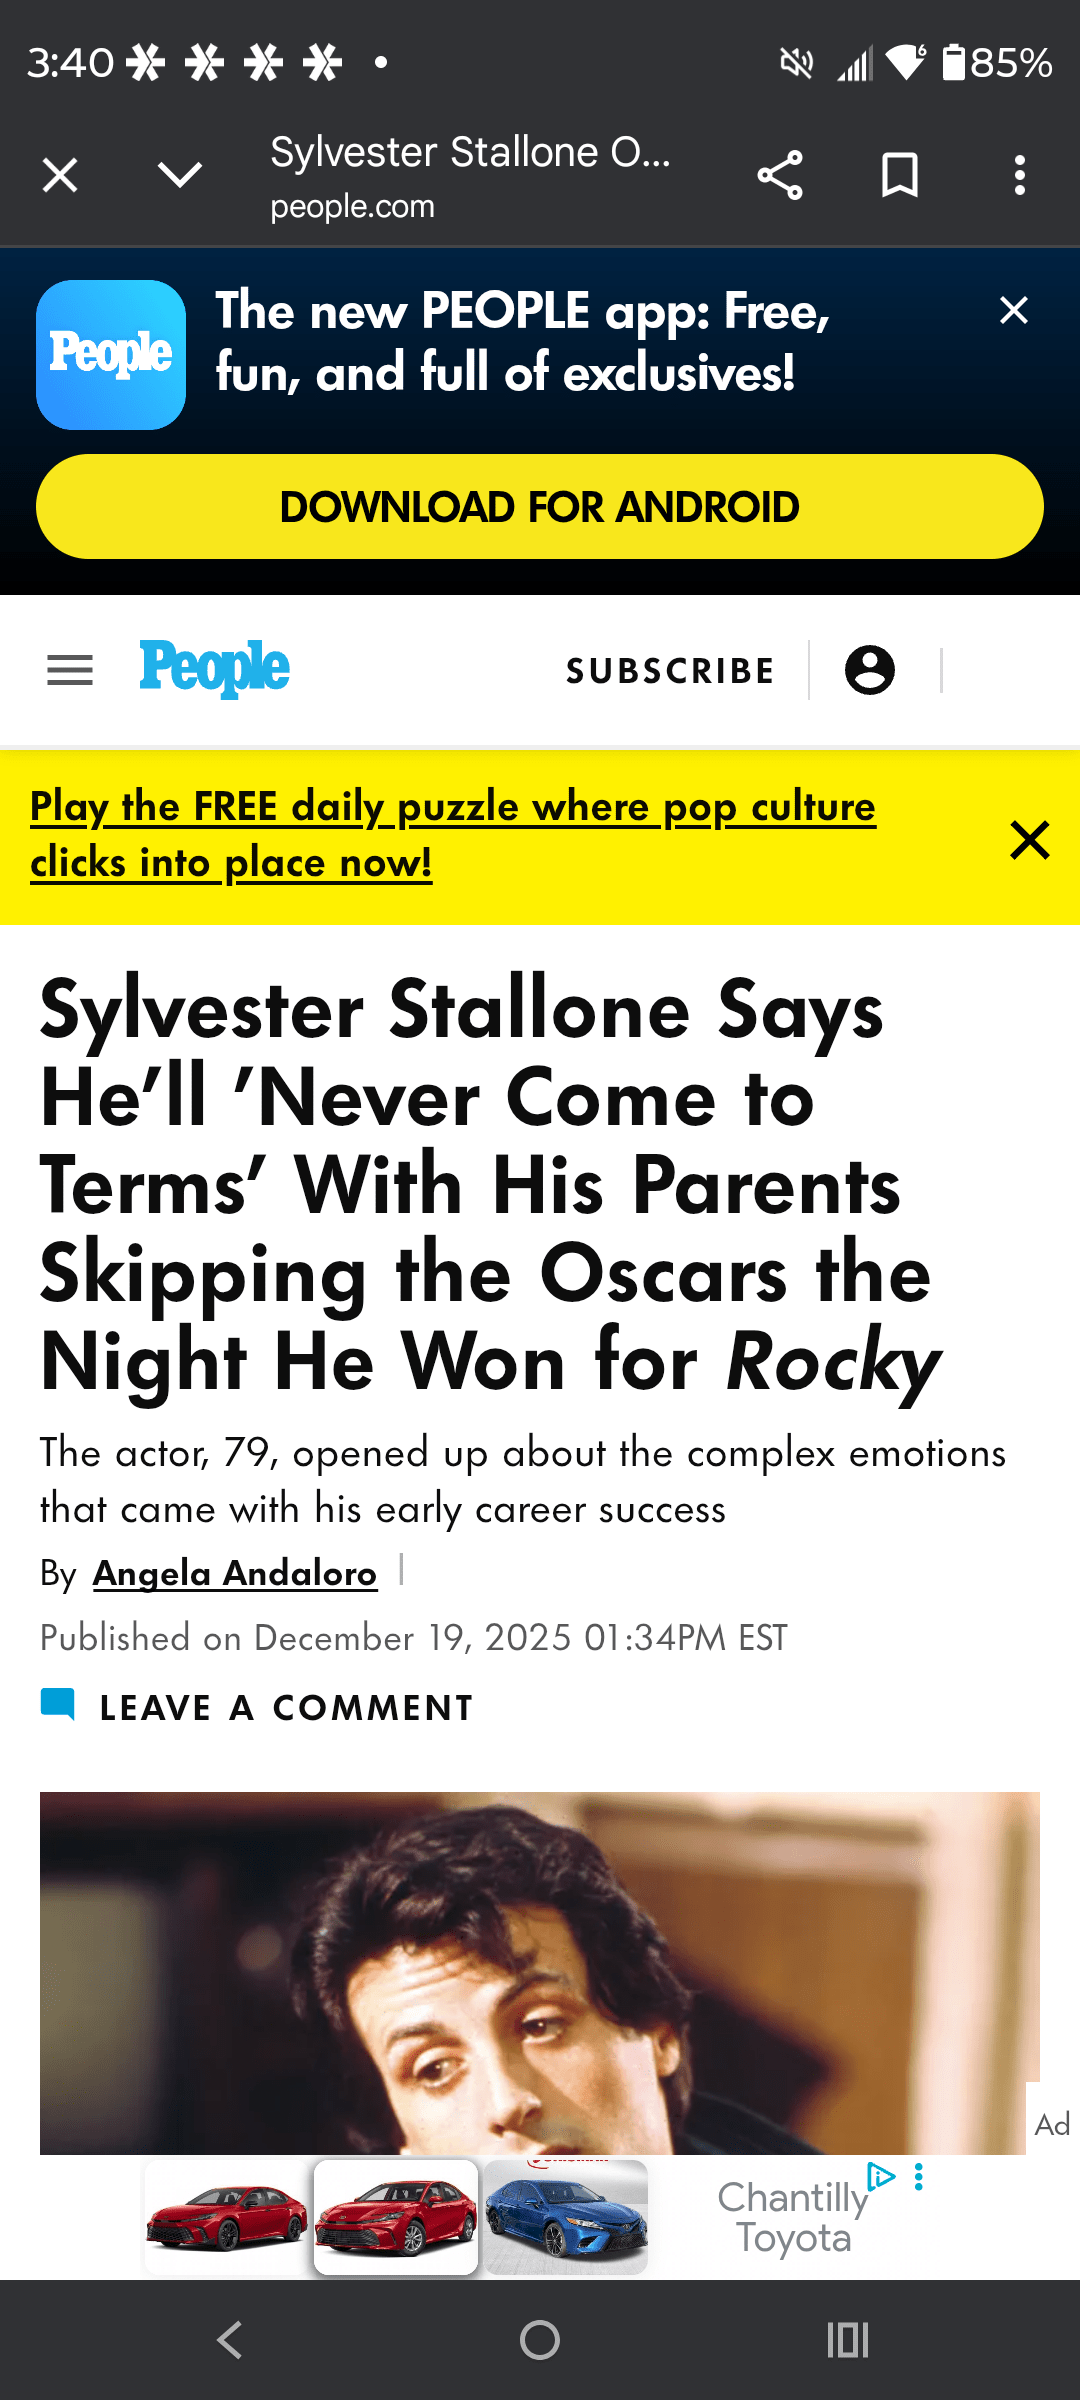The width and height of the screenshot is (1080, 2400).
Task: Bookmark this article page
Action: tap(900, 176)
